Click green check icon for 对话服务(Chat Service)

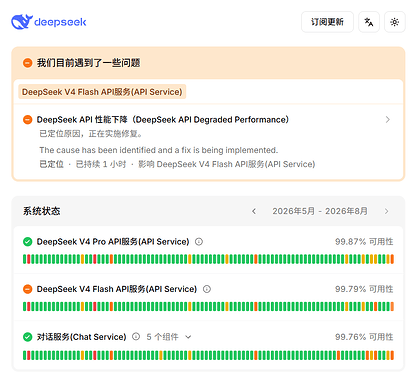tap(27, 337)
